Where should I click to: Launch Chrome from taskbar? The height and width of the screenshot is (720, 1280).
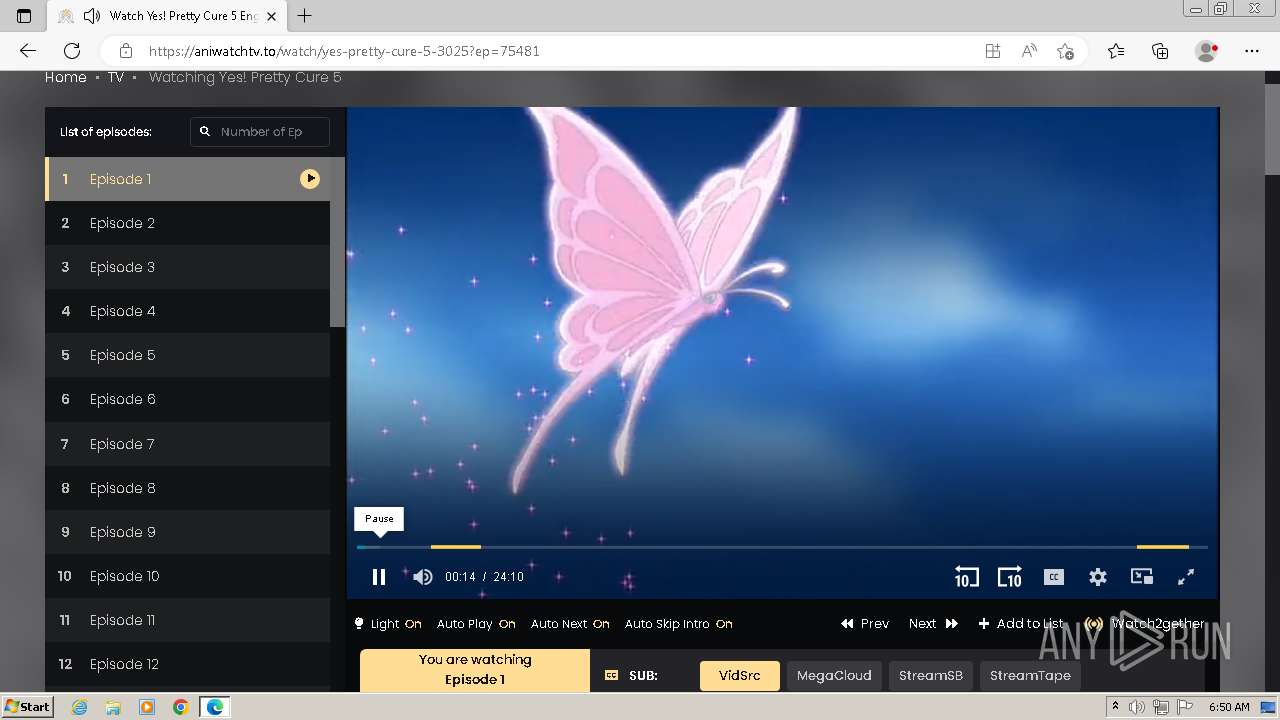click(x=181, y=707)
